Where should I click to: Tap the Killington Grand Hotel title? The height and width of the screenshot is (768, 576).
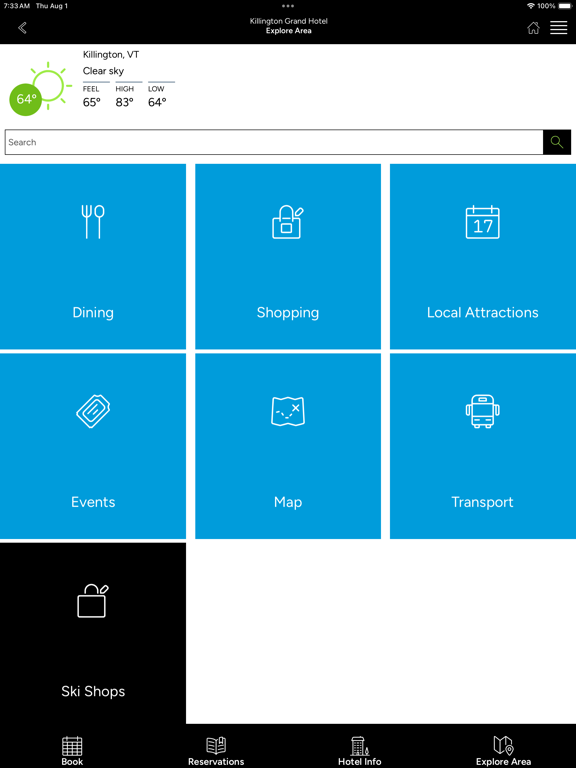pos(288,21)
